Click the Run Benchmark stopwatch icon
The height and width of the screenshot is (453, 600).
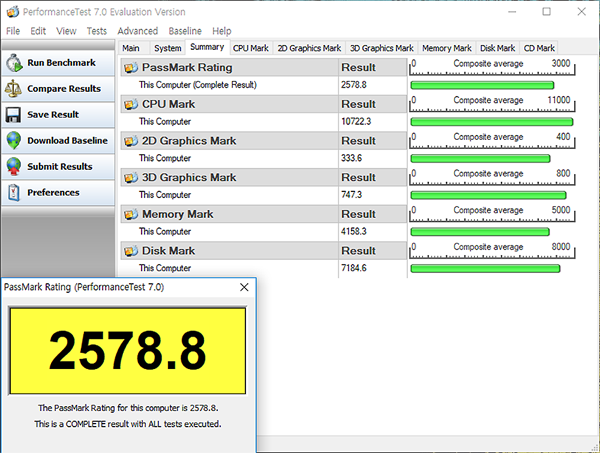pos(14,63)
